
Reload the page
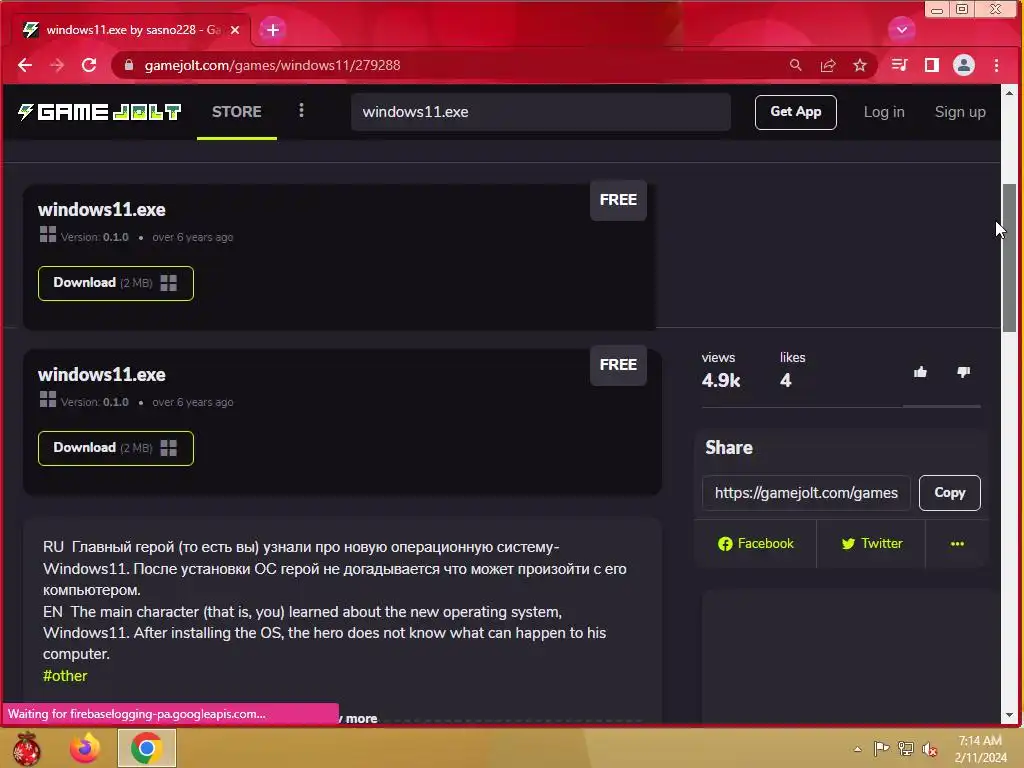[x=89, y=65]
